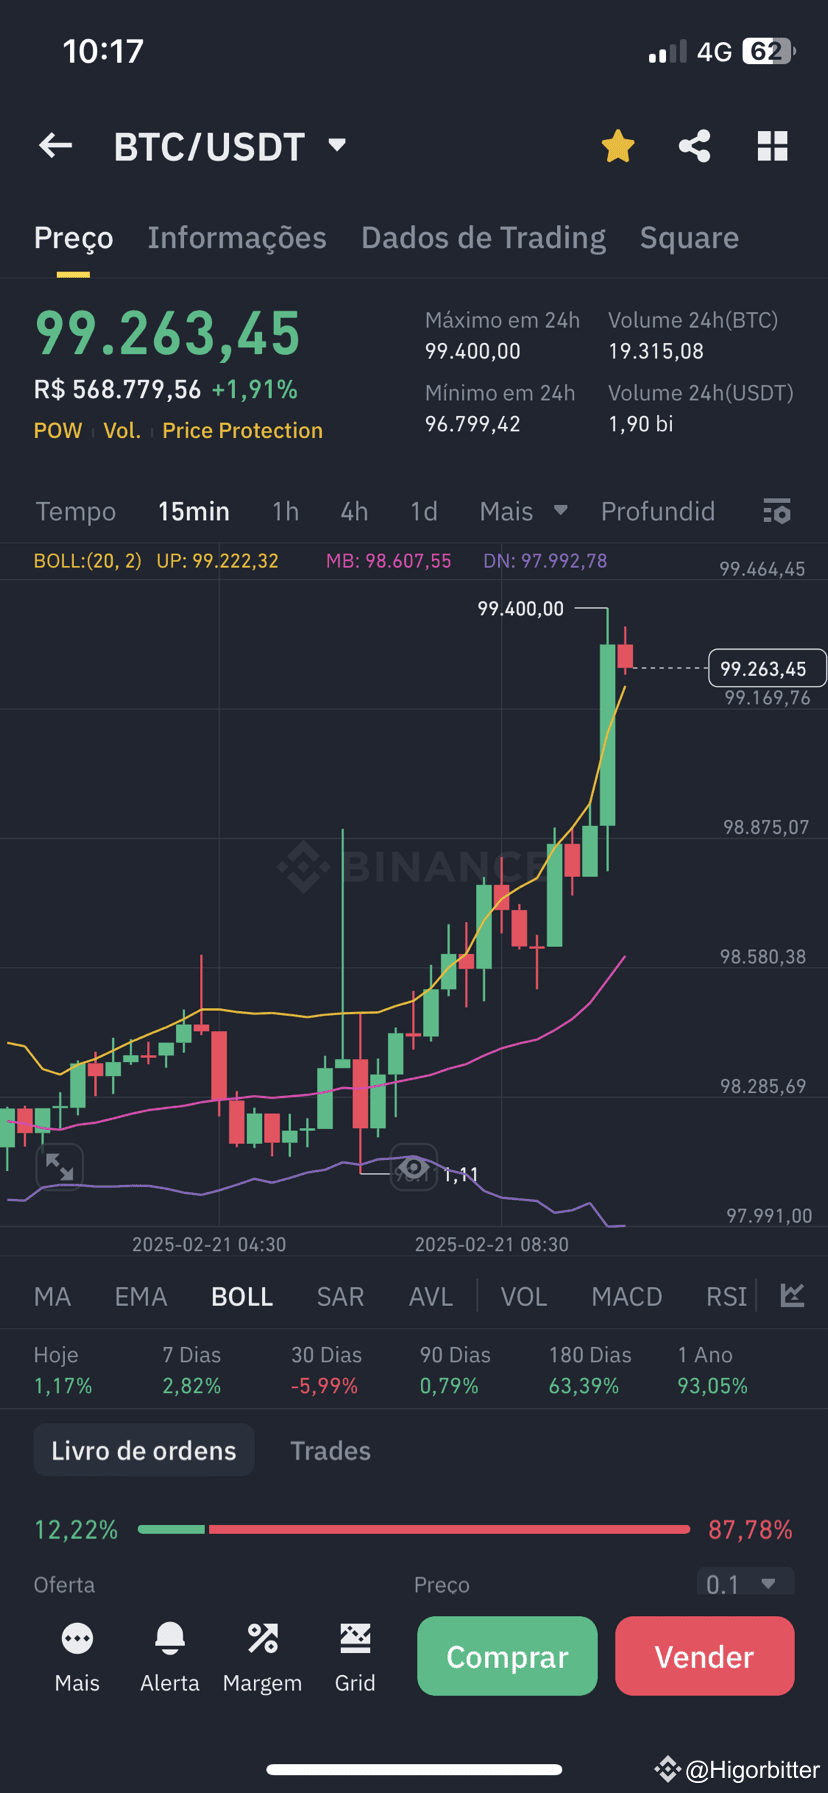Tap the 30 Dias -5,99% performance
828x1793 pixels.
[326, 1370]
